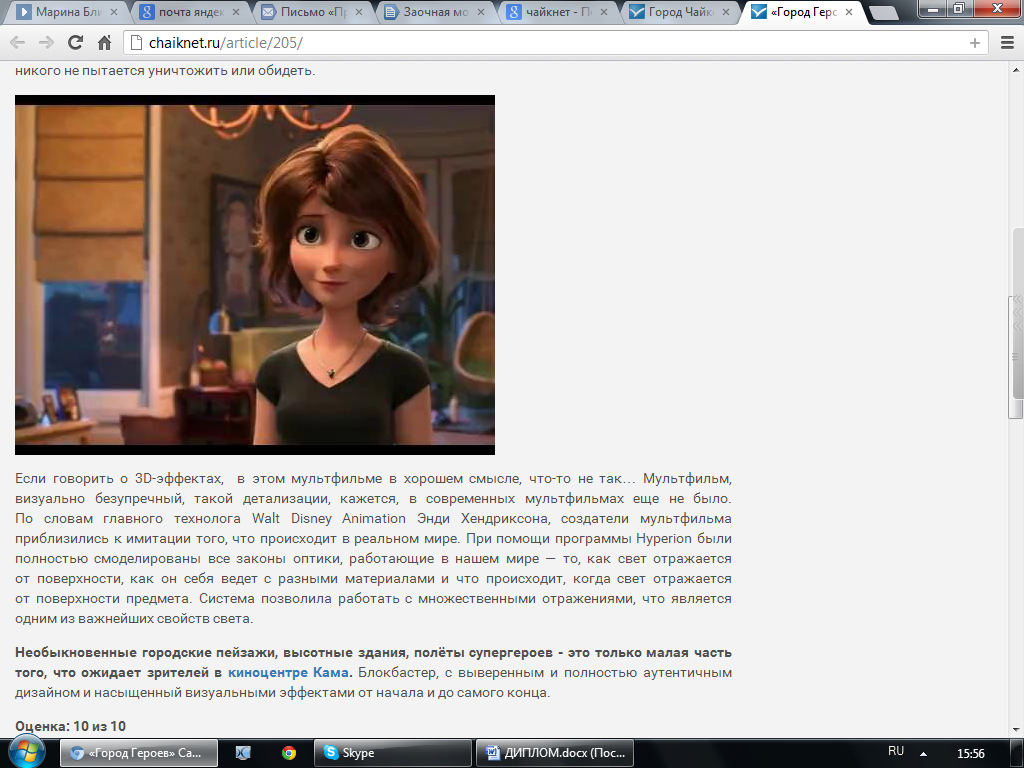
Task: Switch to the «Марина Бли» tab
Action: [x=64, y=12]
